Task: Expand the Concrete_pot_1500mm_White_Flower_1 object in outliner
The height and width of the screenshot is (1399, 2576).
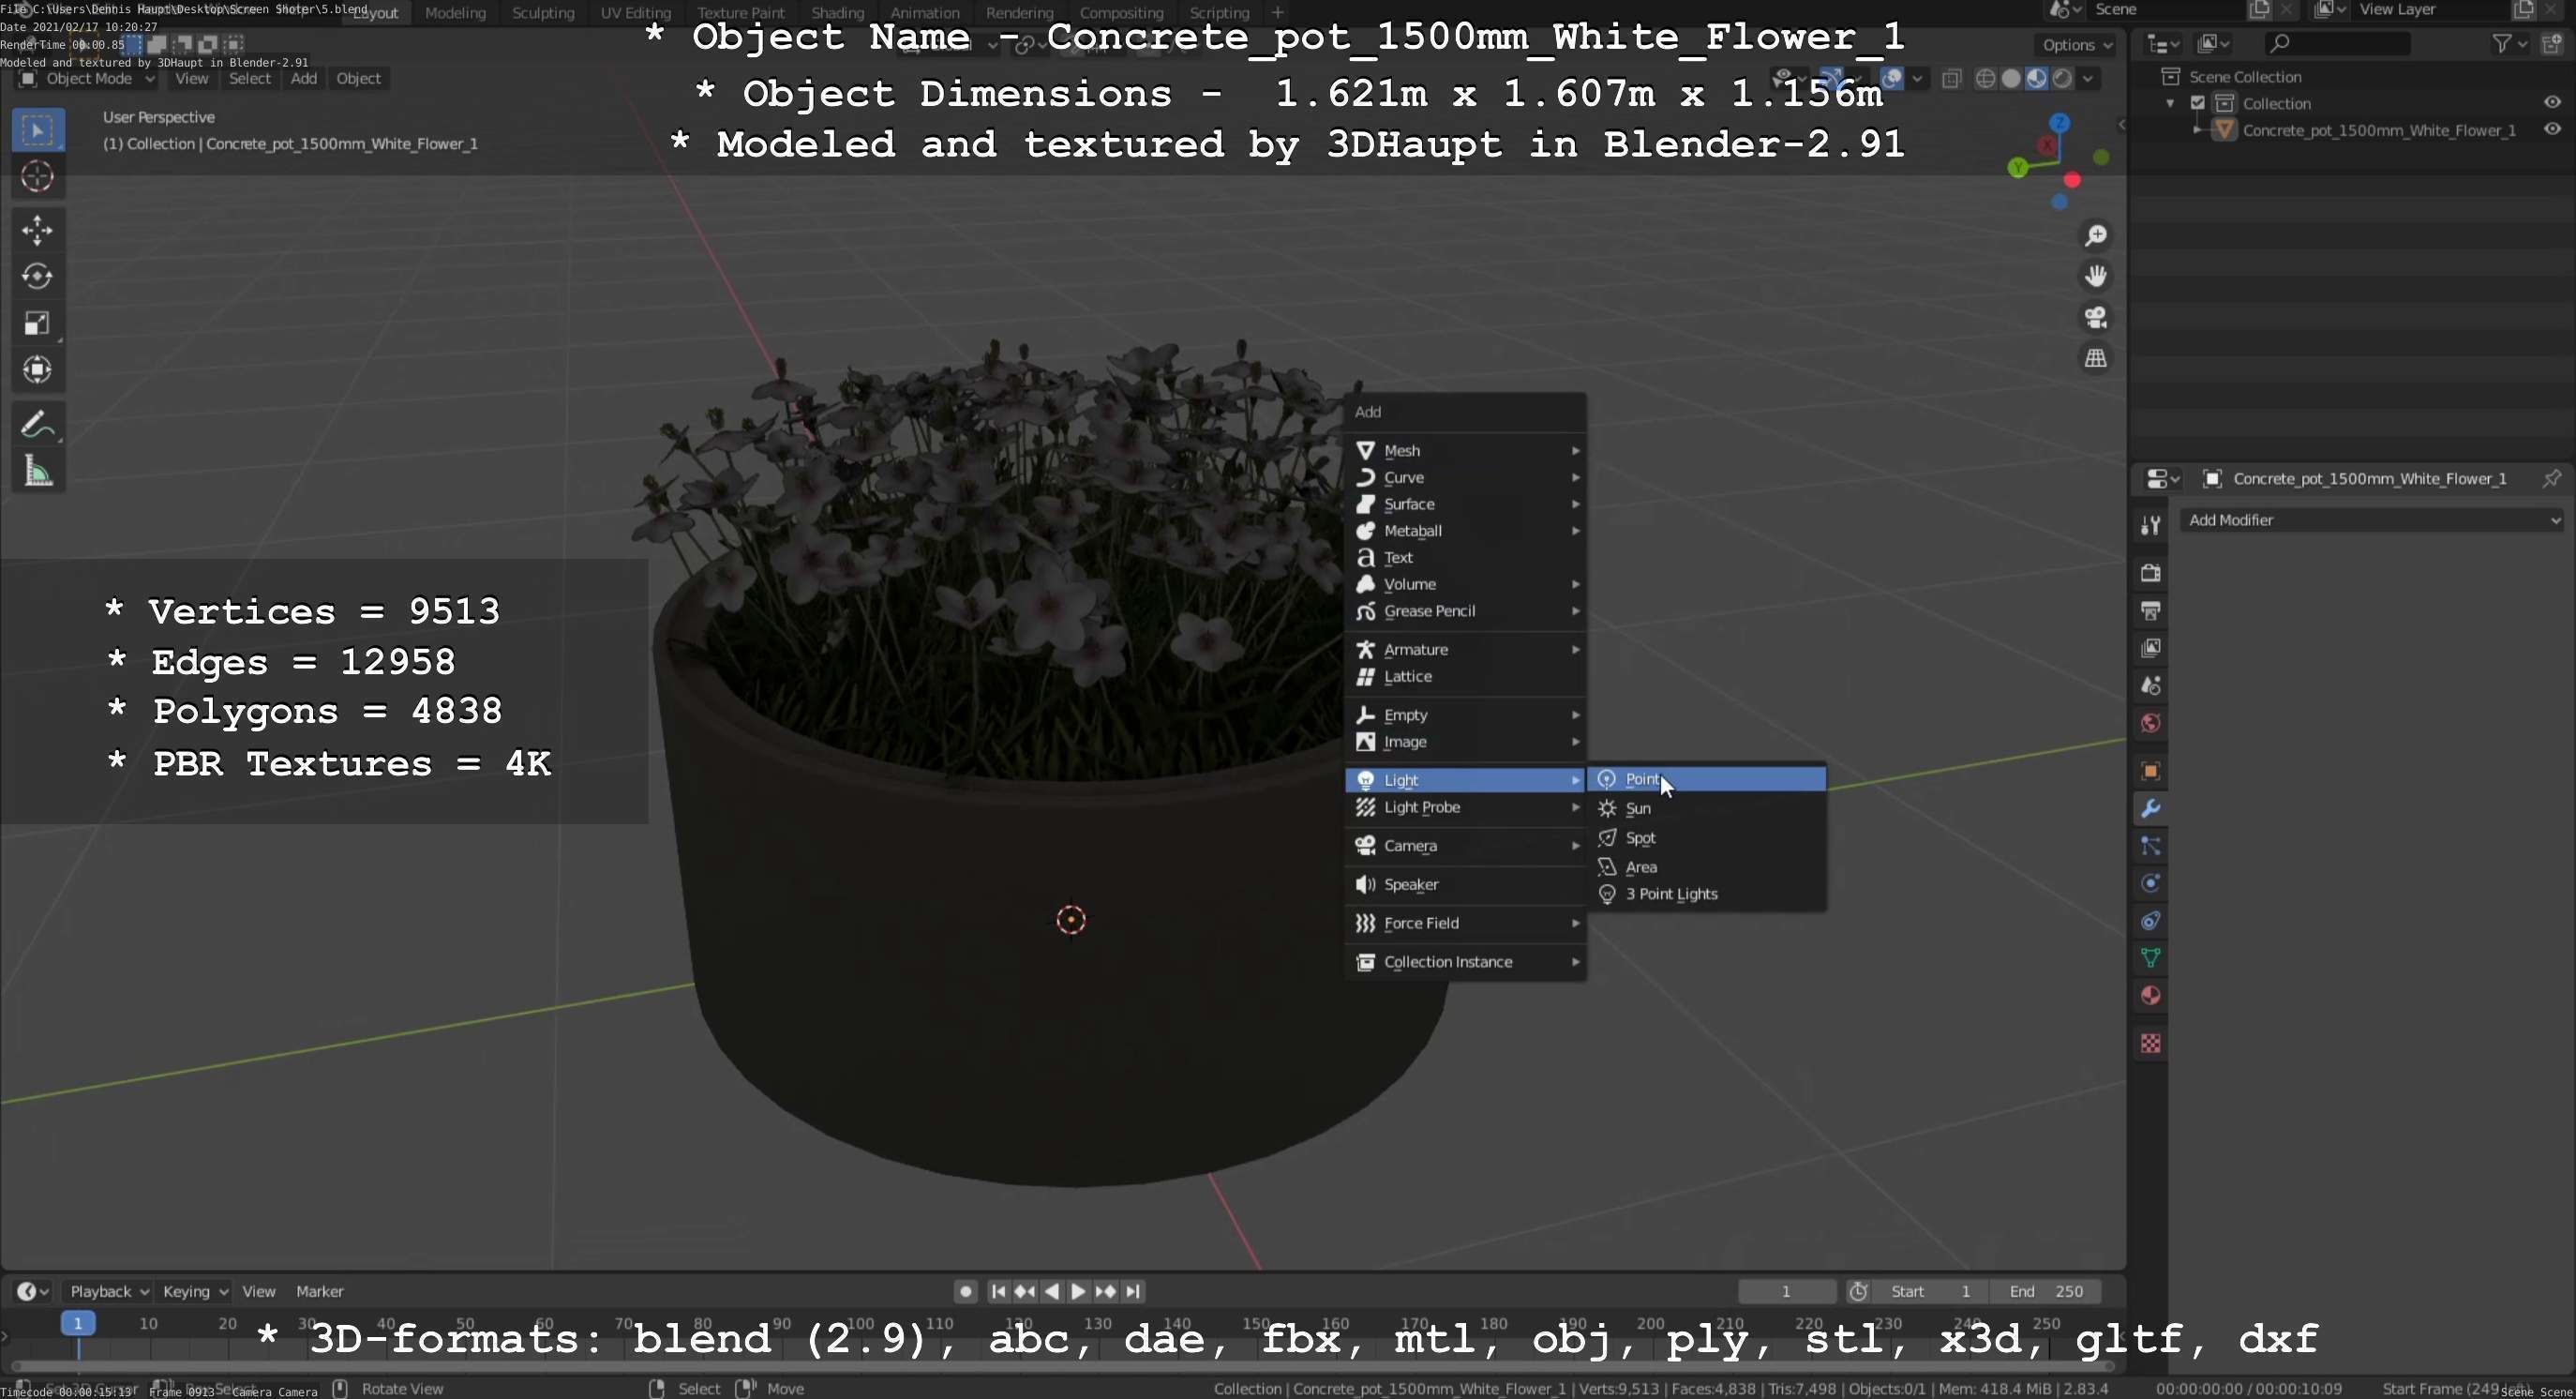Action: 2197,130
